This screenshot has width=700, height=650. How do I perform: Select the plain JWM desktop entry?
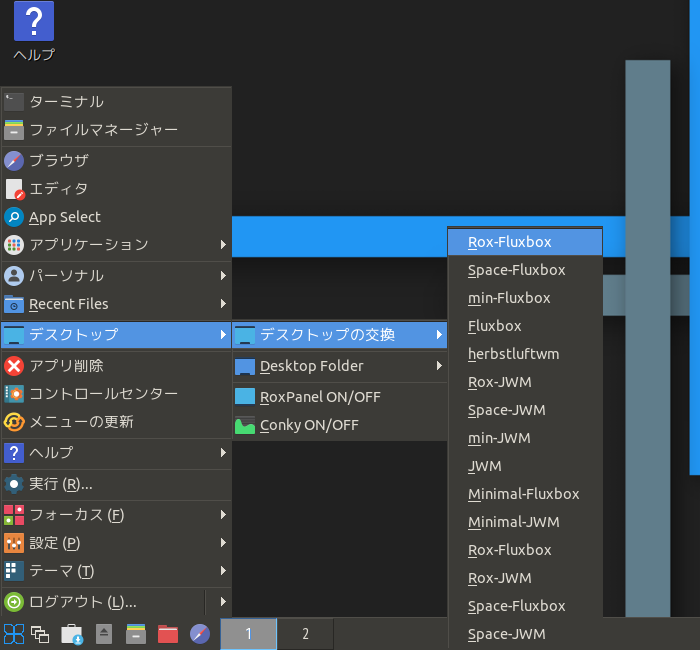(525, 466)
